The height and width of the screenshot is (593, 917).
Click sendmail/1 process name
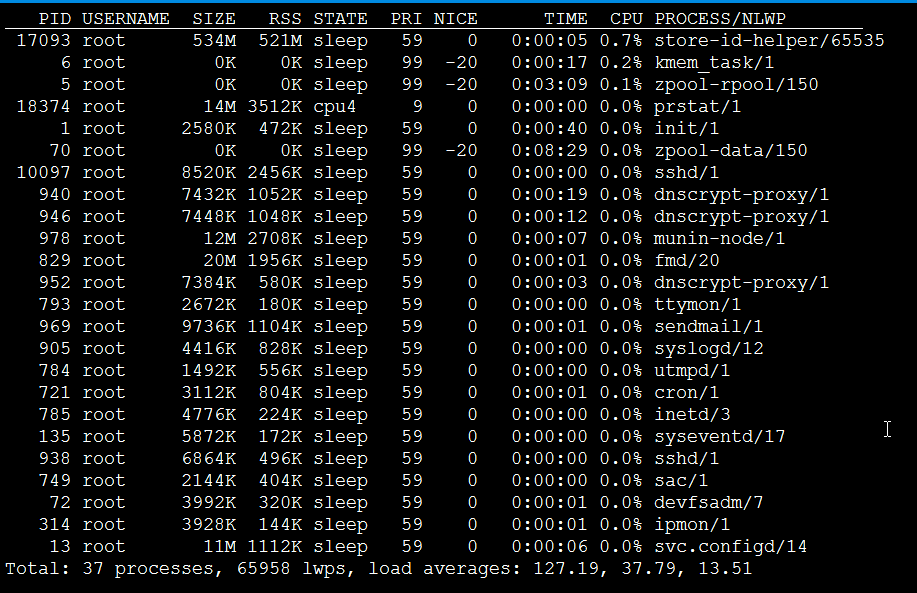tap(709, 327)
